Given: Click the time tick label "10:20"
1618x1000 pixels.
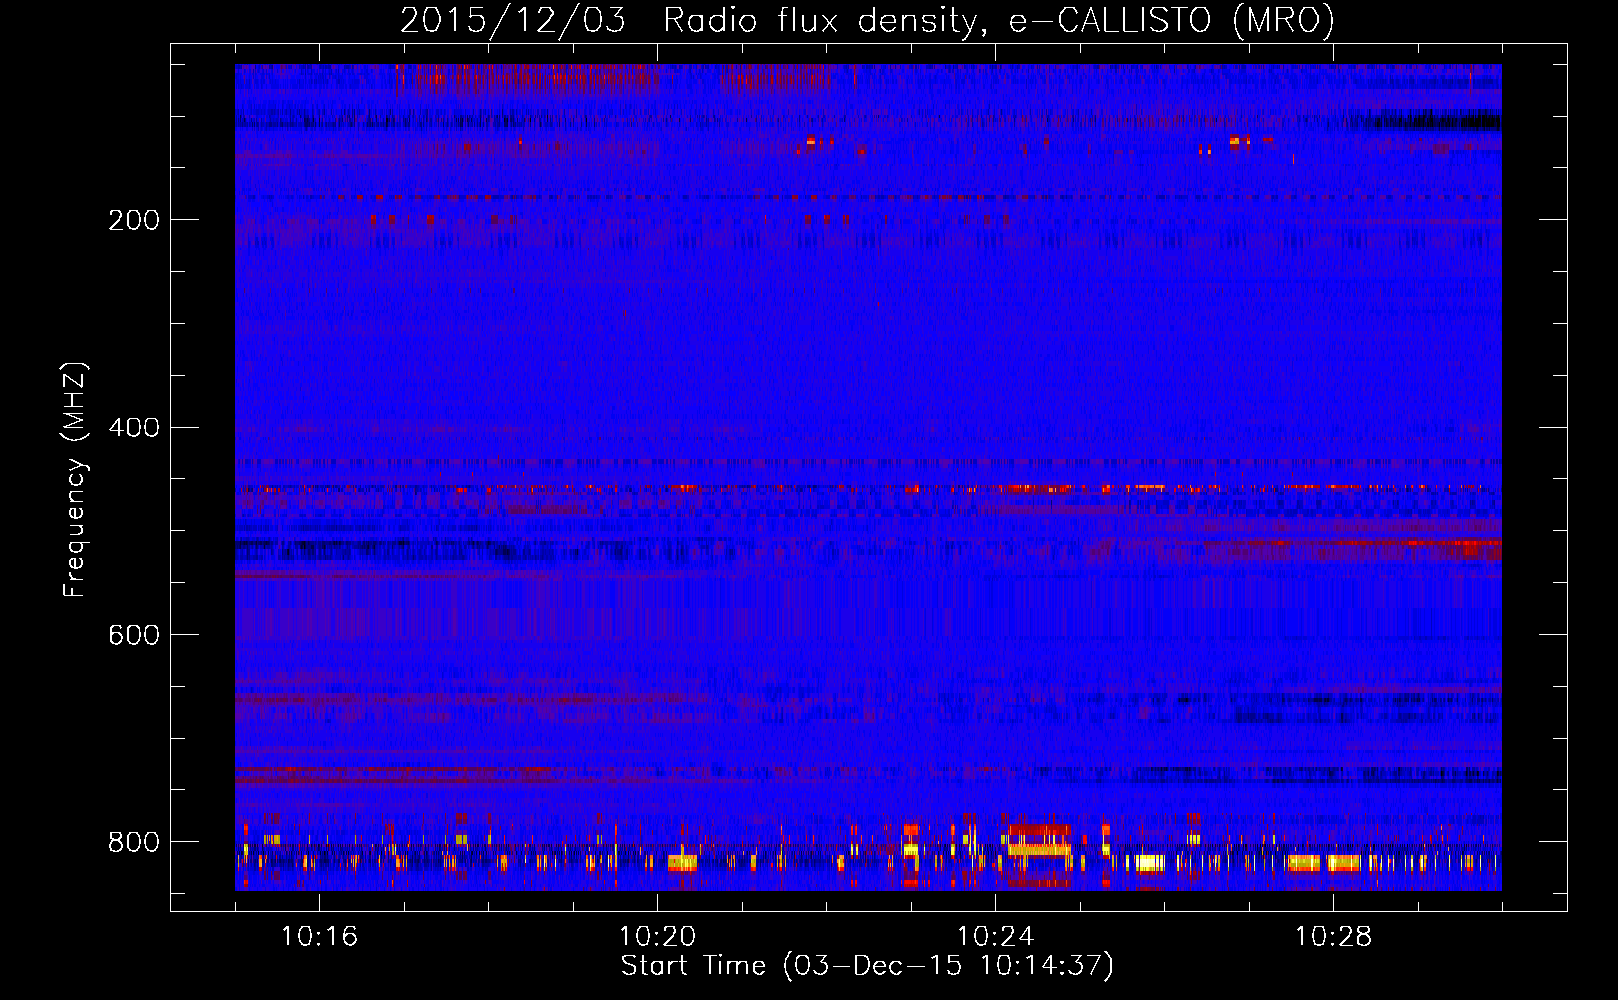Looking at the screenshot, I should pyautogui.click(x=657, y=937).
